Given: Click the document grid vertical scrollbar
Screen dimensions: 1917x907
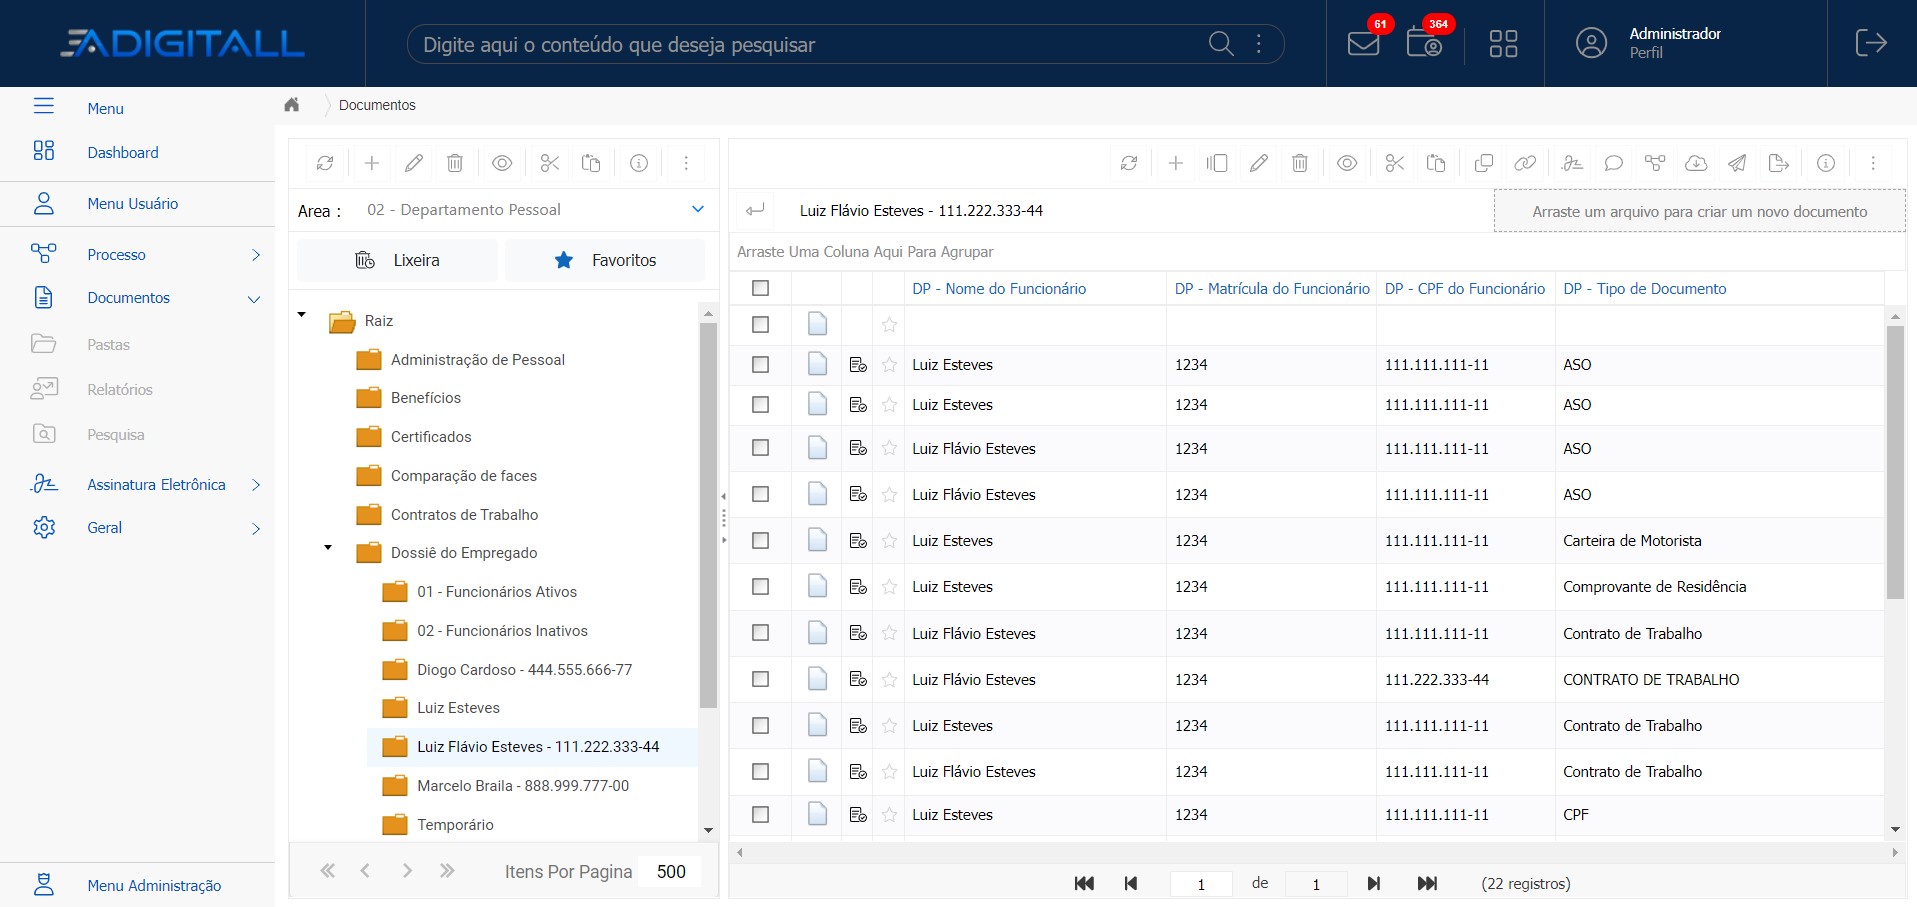Looking at the screenshot, I should coord(1895,460).
